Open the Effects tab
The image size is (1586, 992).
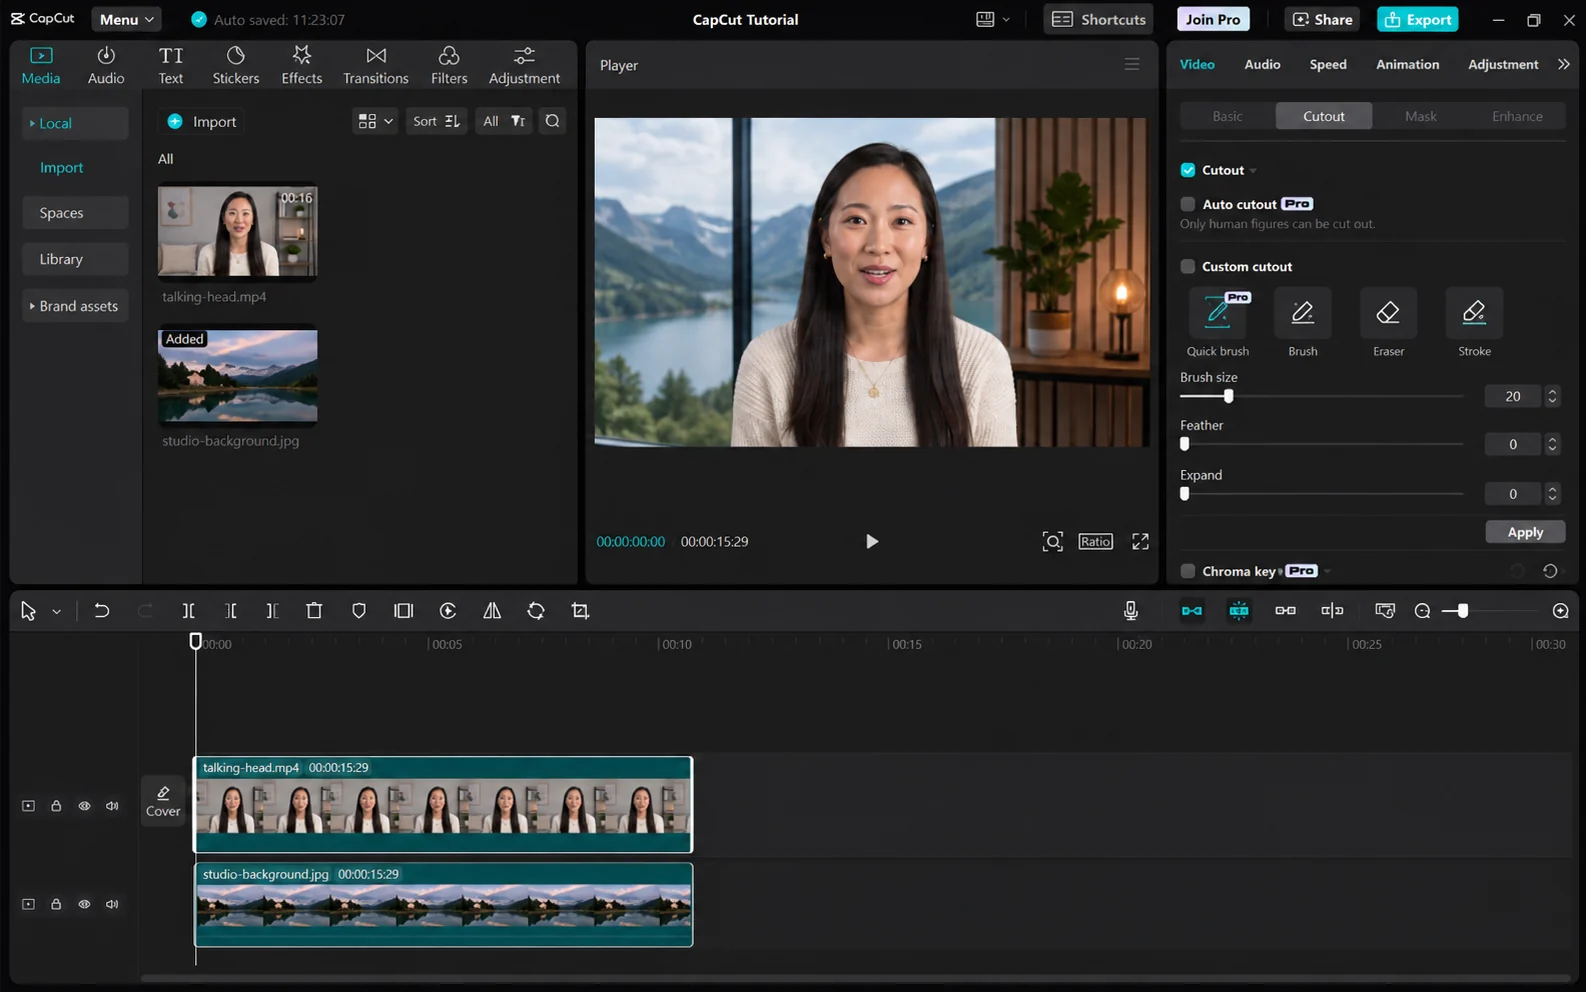point(302,65)
